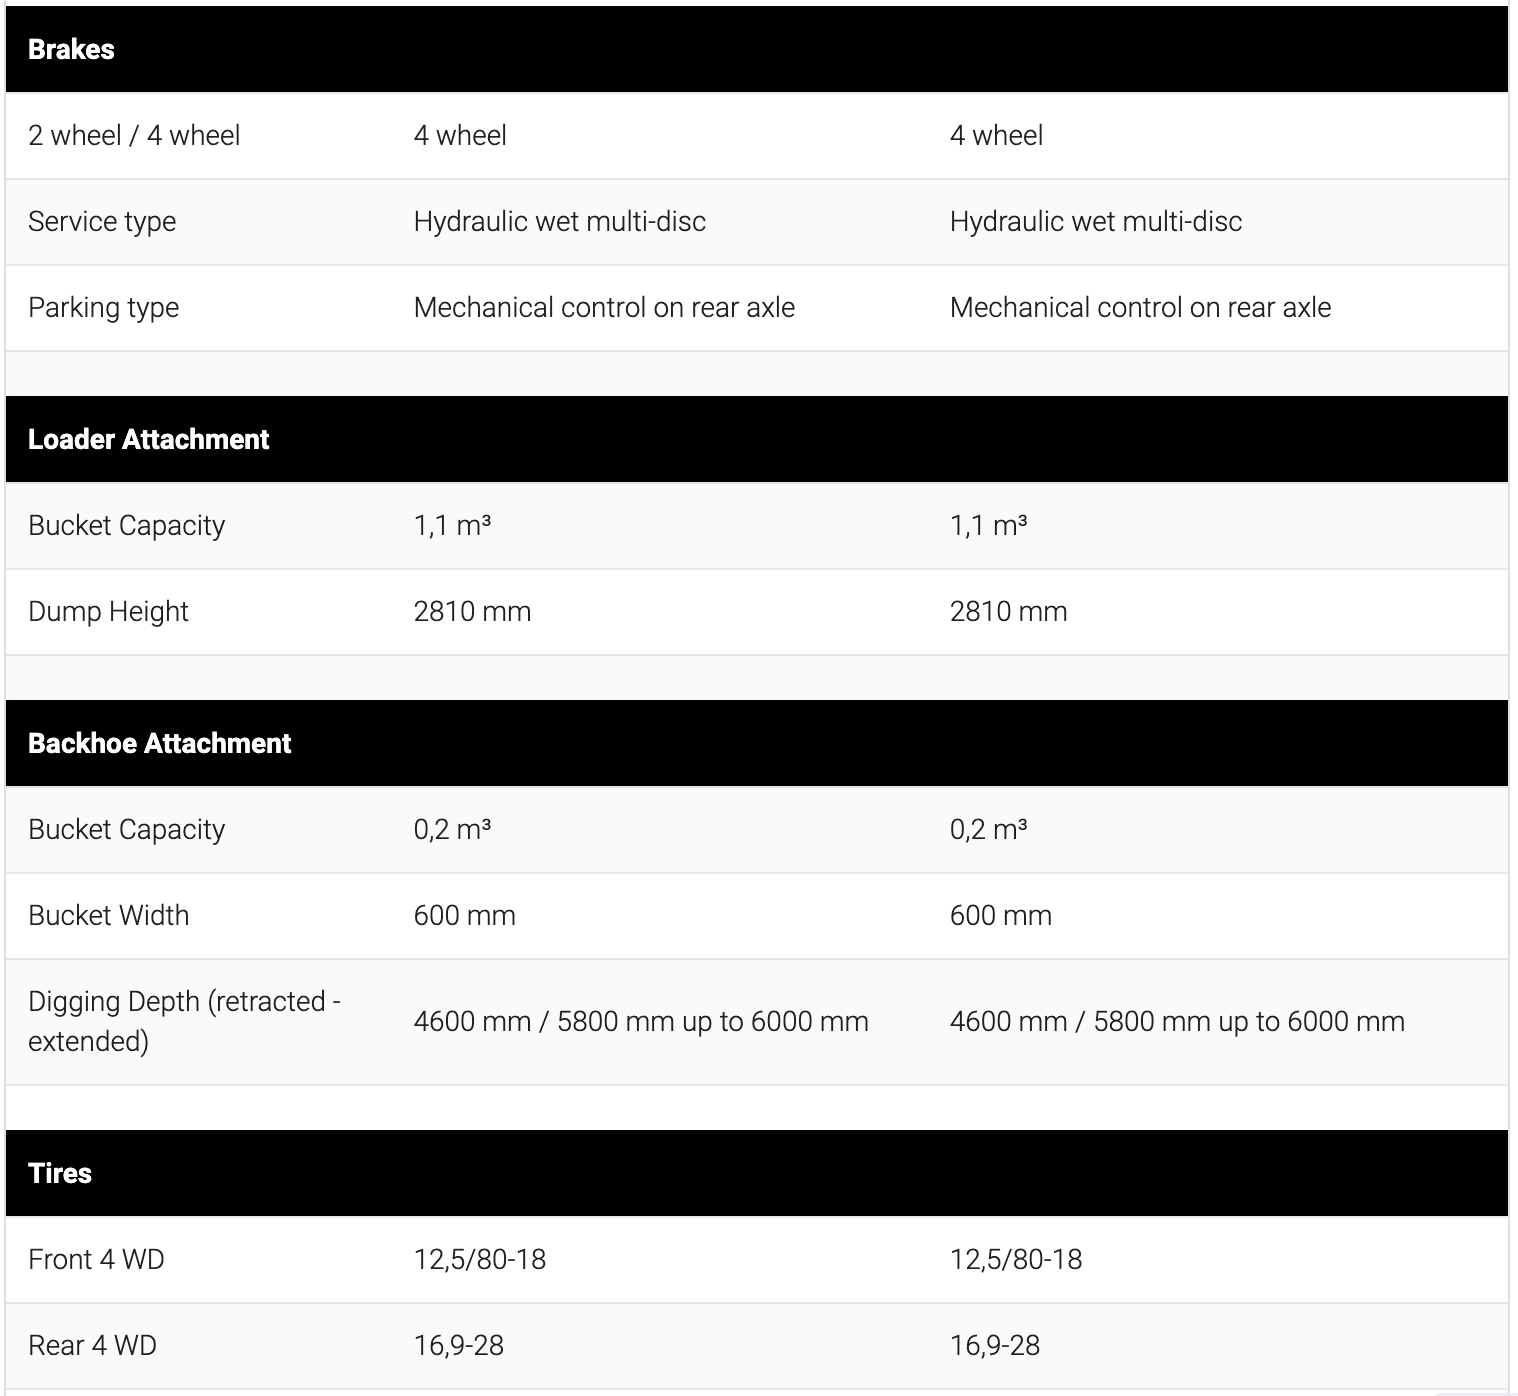Click second column 16,9-28 rear tire value

[x=995, y=1346]
